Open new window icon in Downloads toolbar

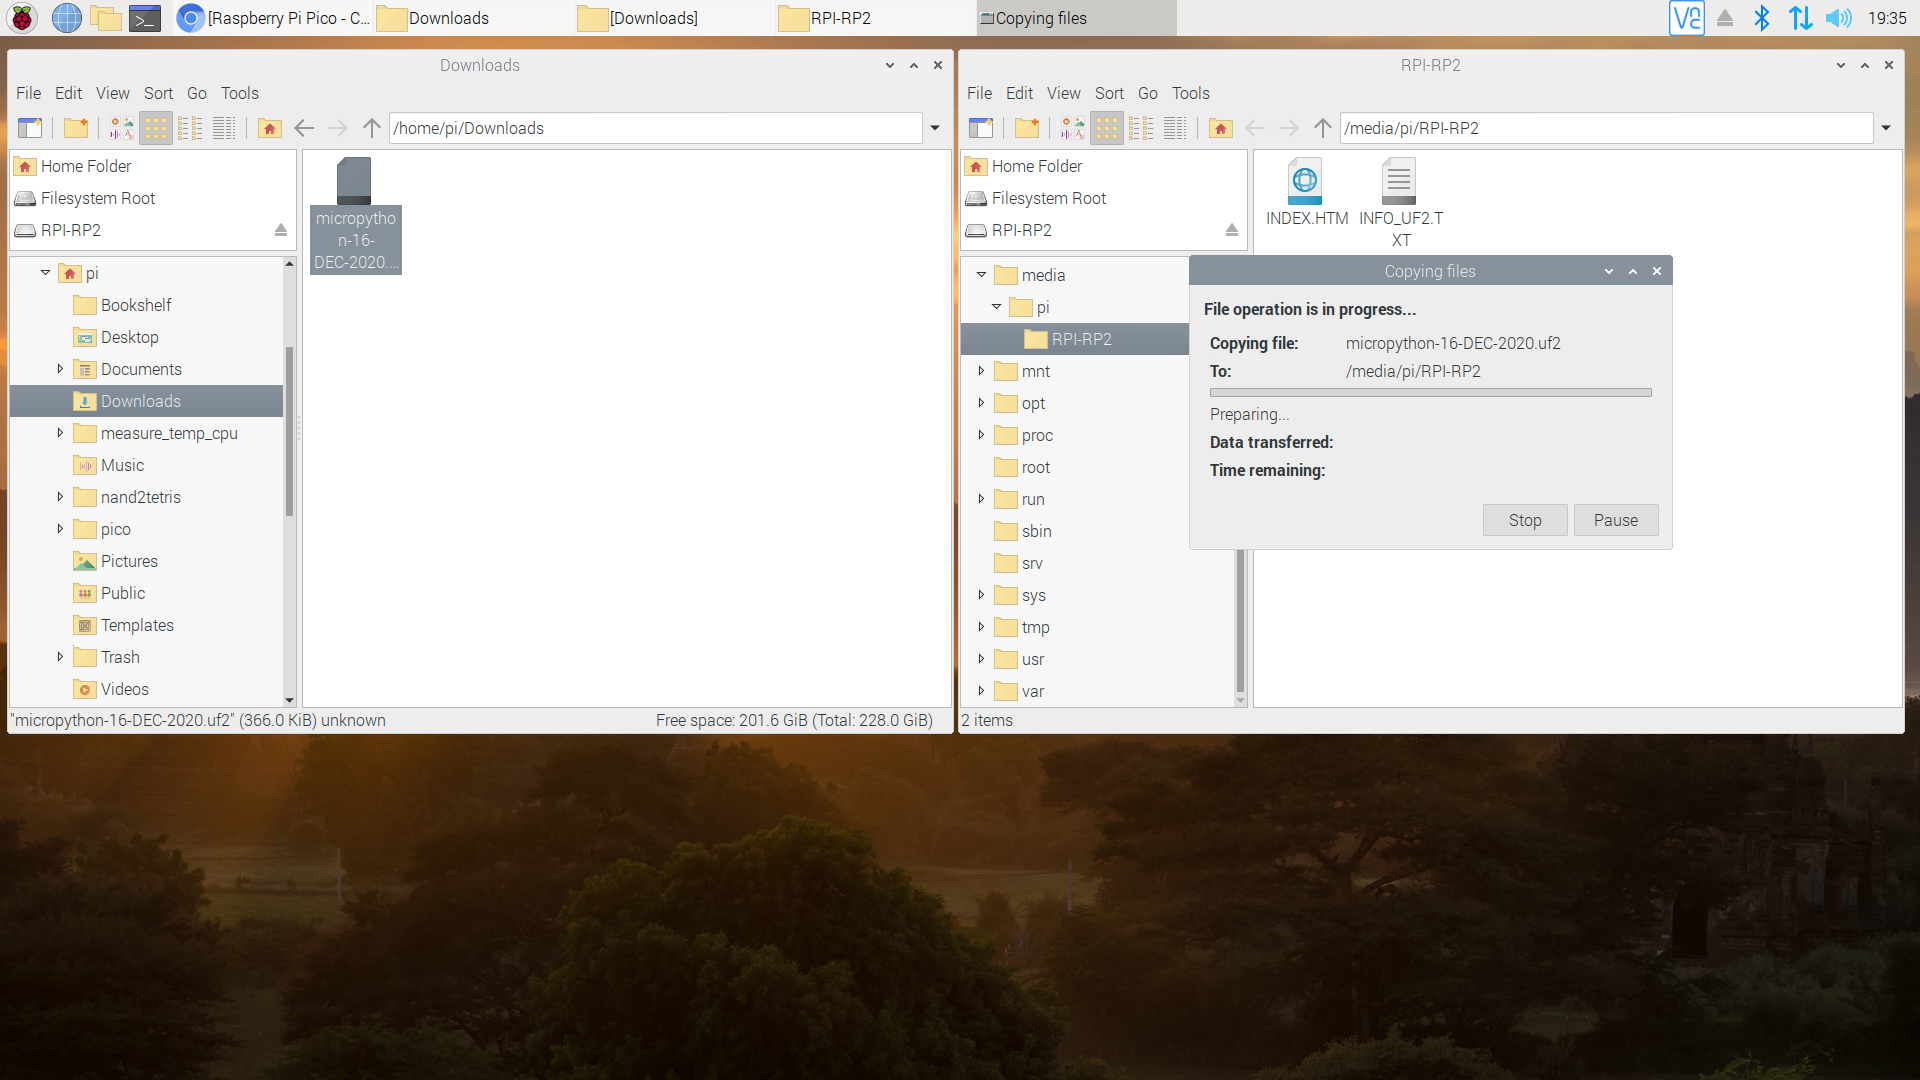pos(30,128)
